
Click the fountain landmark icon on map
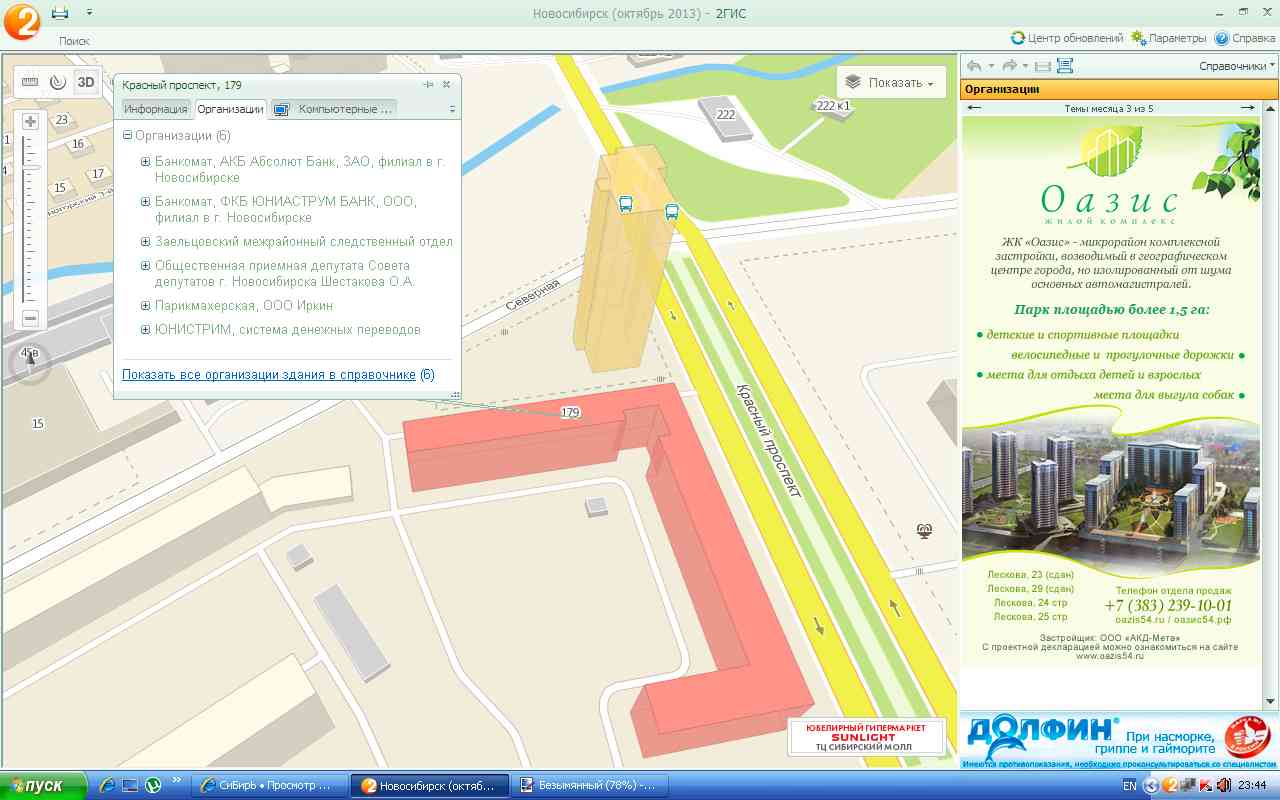point(925,531)
